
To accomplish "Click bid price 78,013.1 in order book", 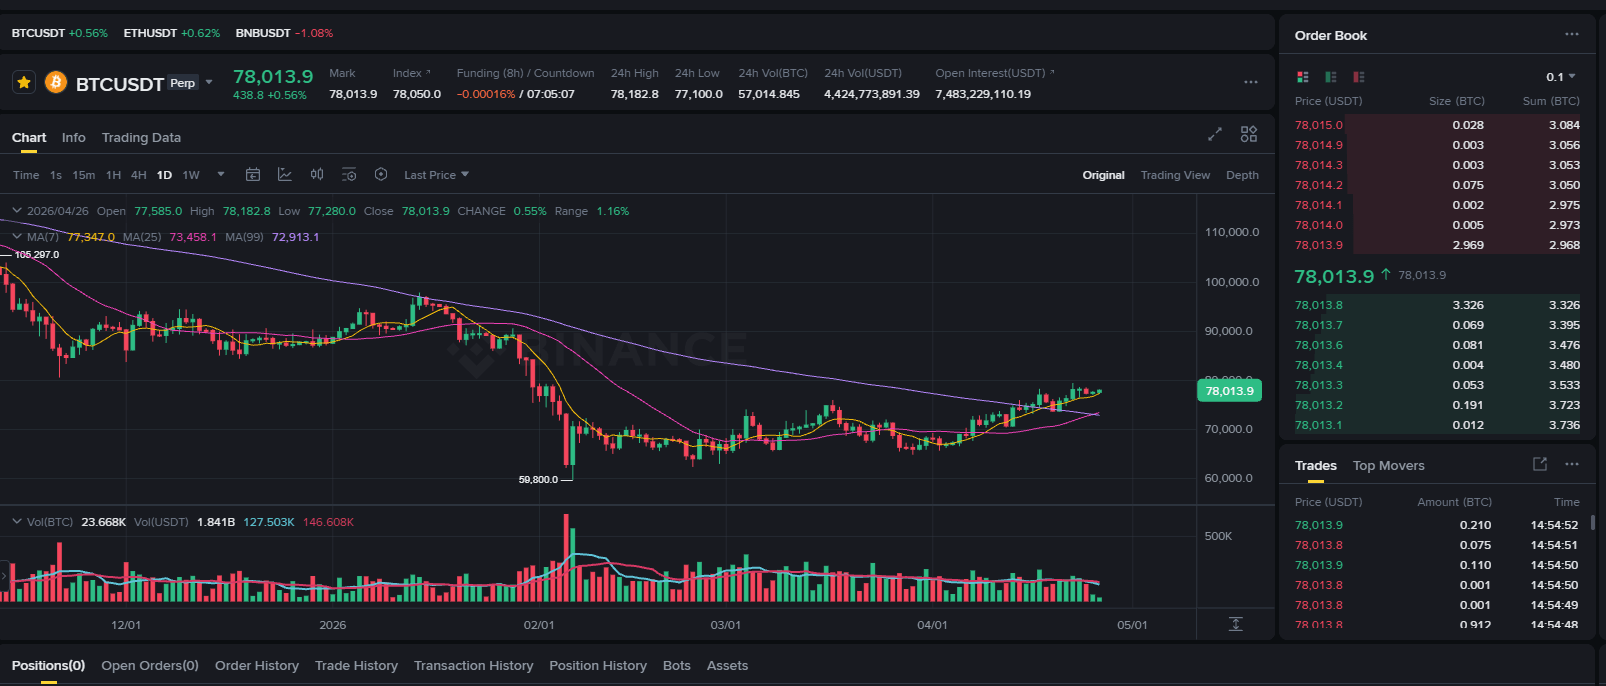I will coord(1319,425).
